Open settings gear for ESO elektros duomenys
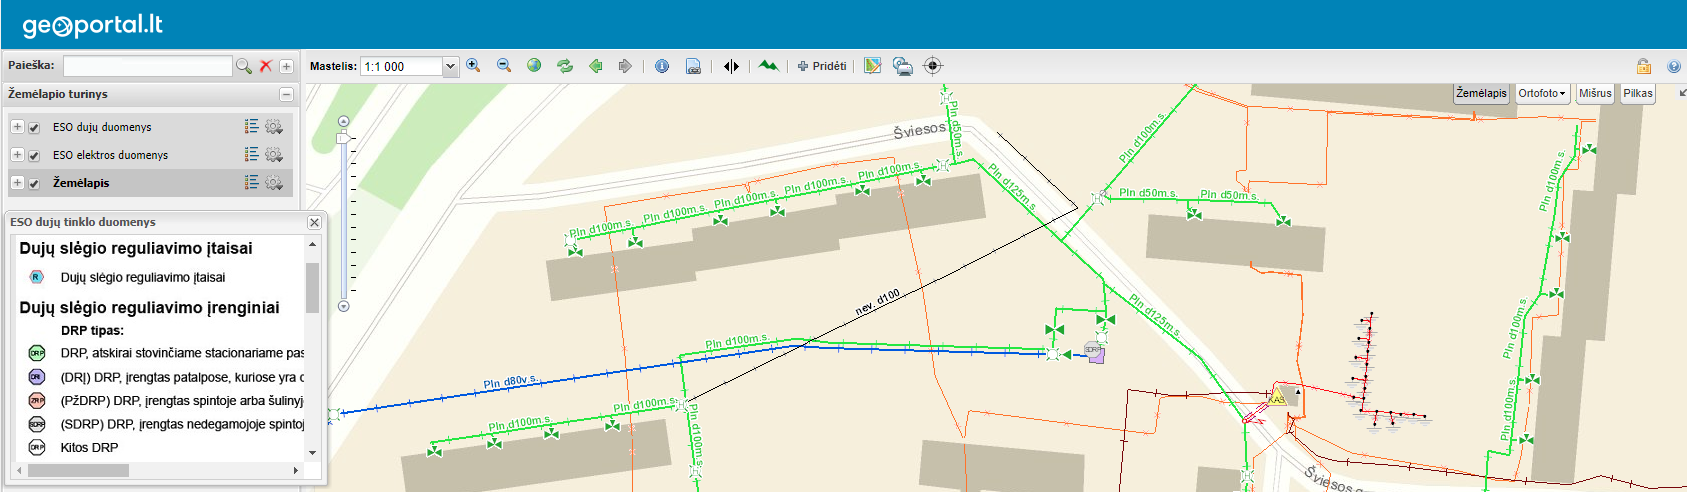The height and width of the screenshot is (492, 1687). coord(274,155)
